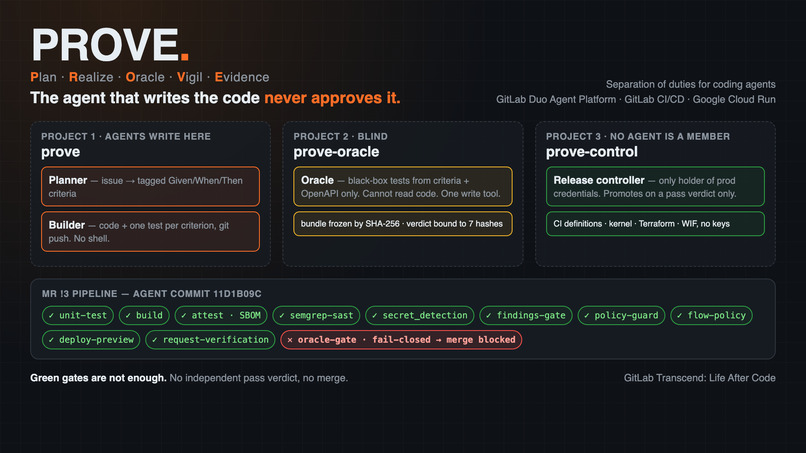Viewport: 806px width, 453px height.
Task: Click the red oracle-gate fail-closed badge
Action: [x=401, y=339]
